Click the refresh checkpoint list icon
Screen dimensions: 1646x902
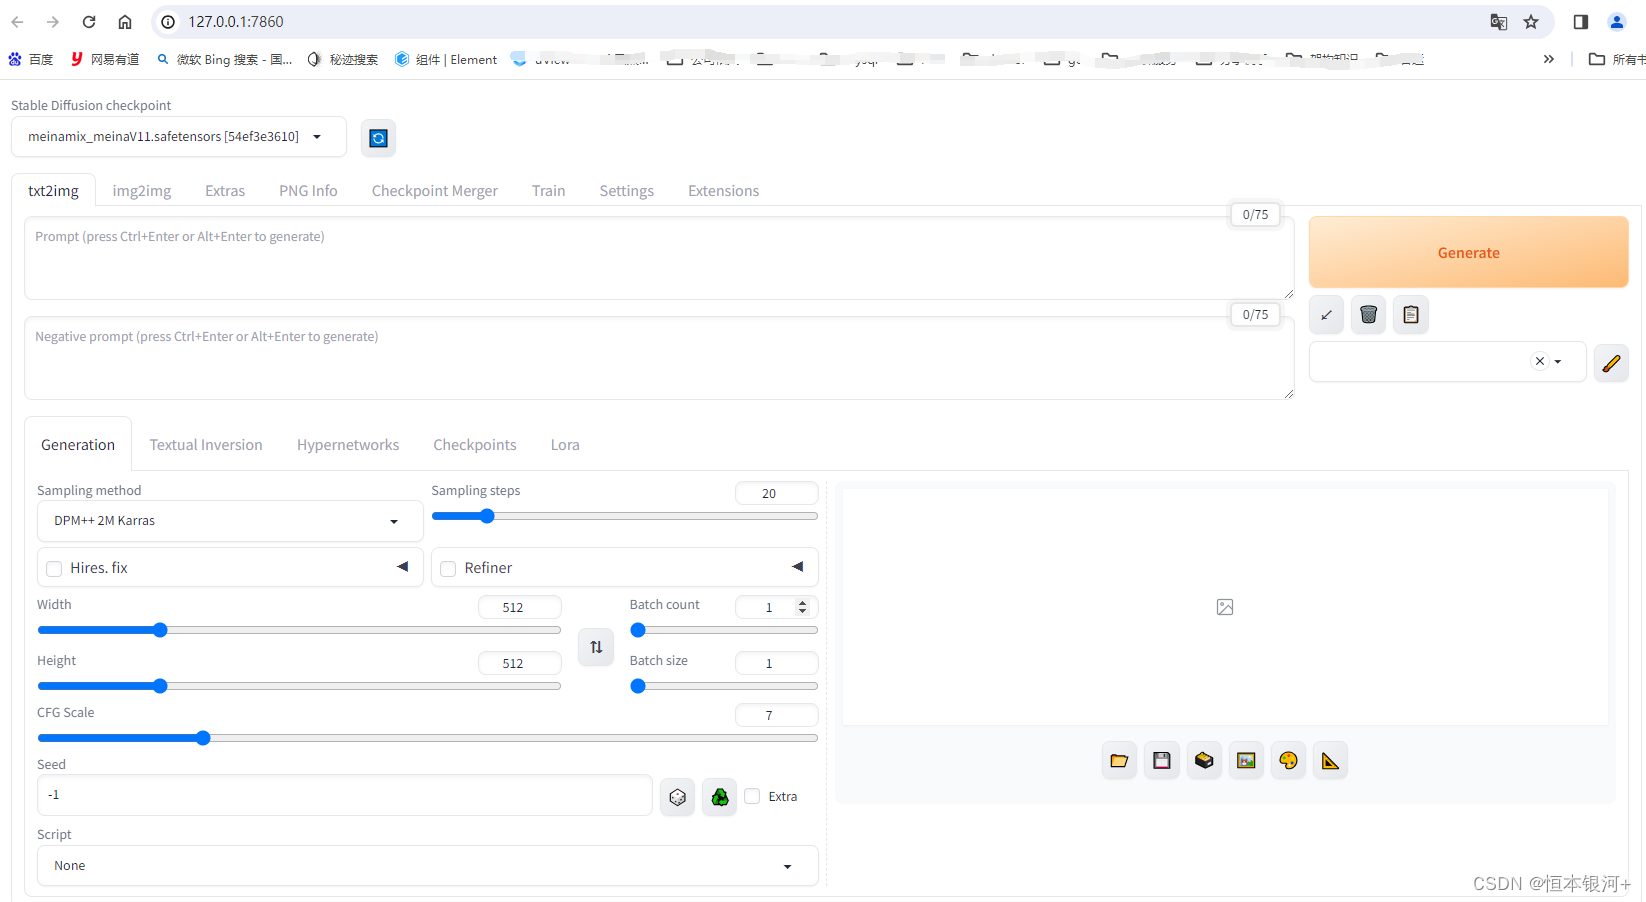click(378, 138)
